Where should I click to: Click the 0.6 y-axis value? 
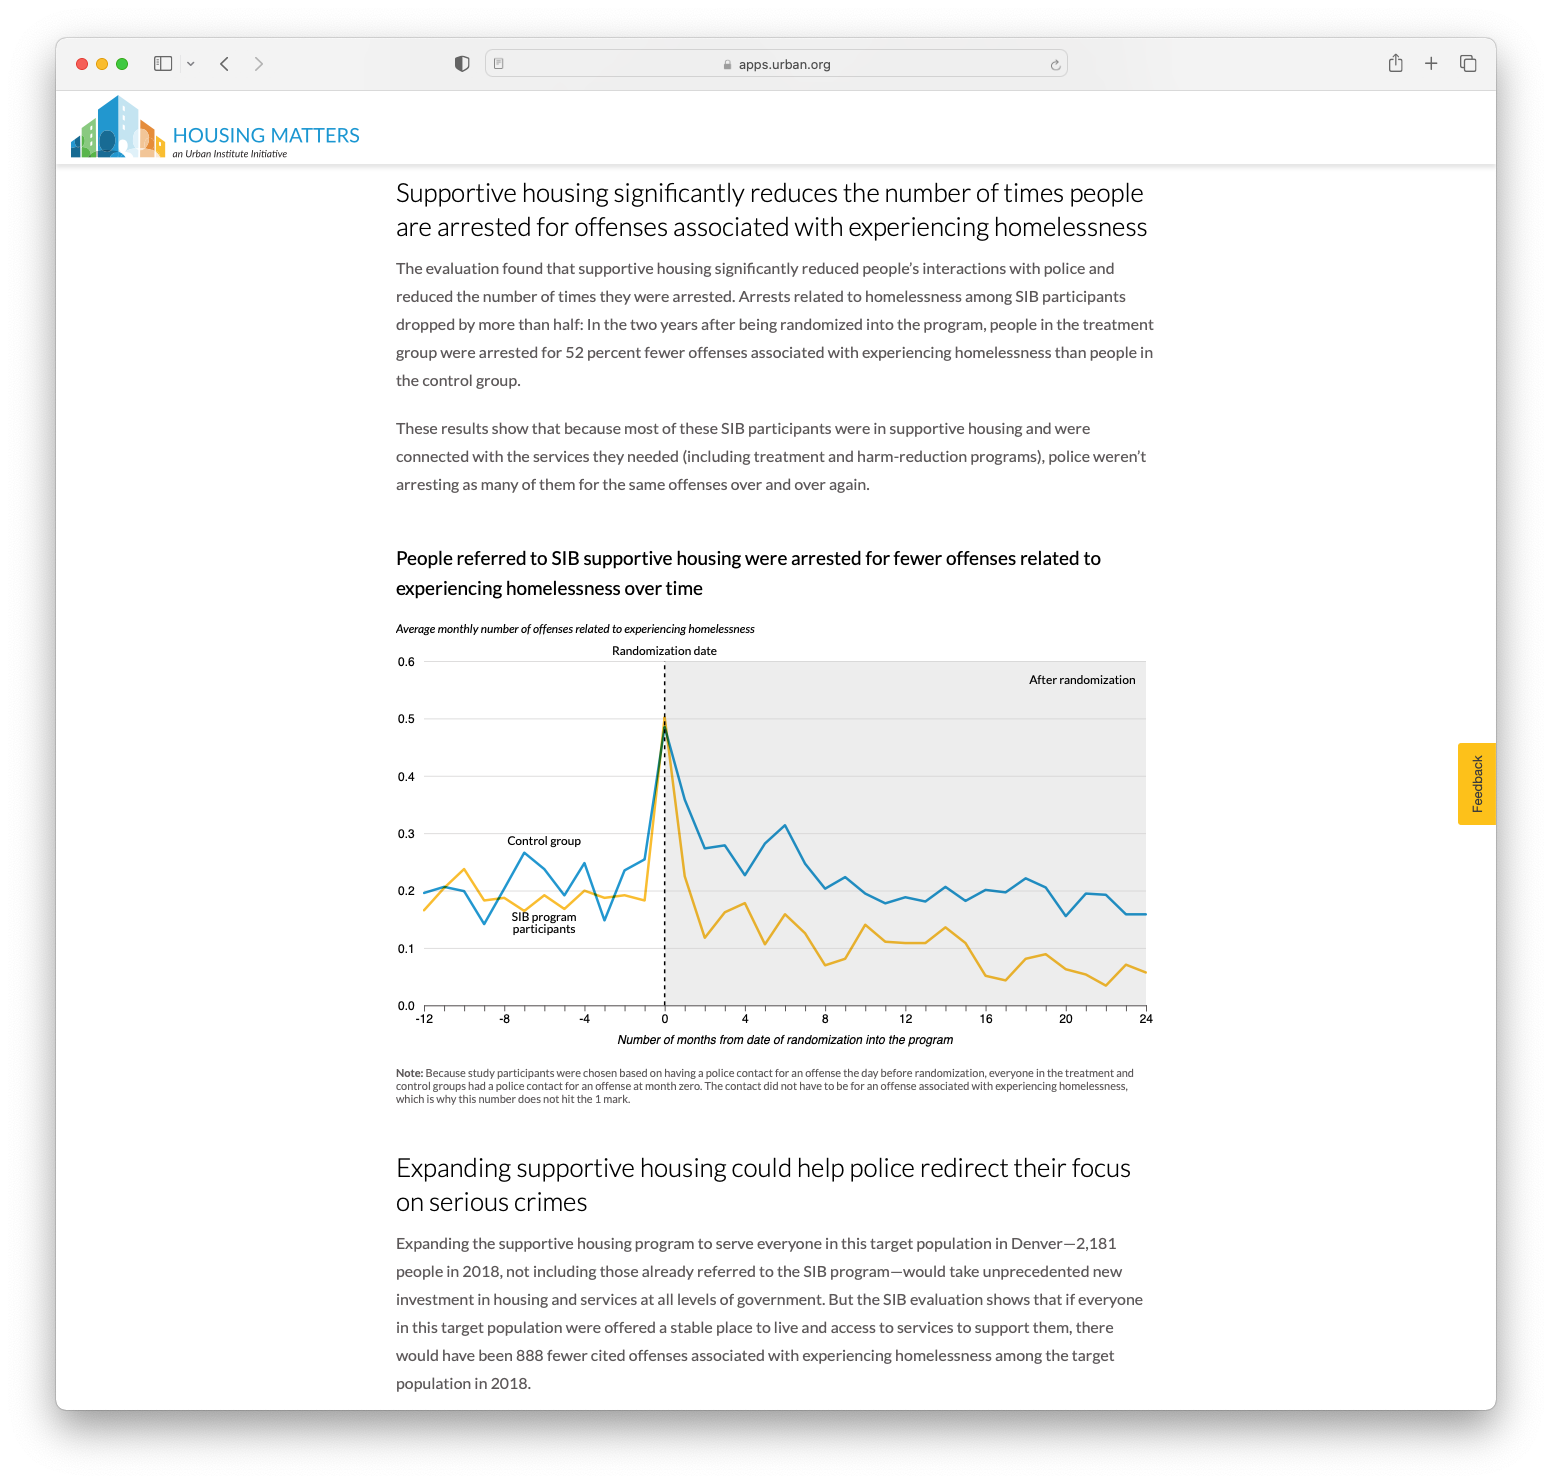406,662
